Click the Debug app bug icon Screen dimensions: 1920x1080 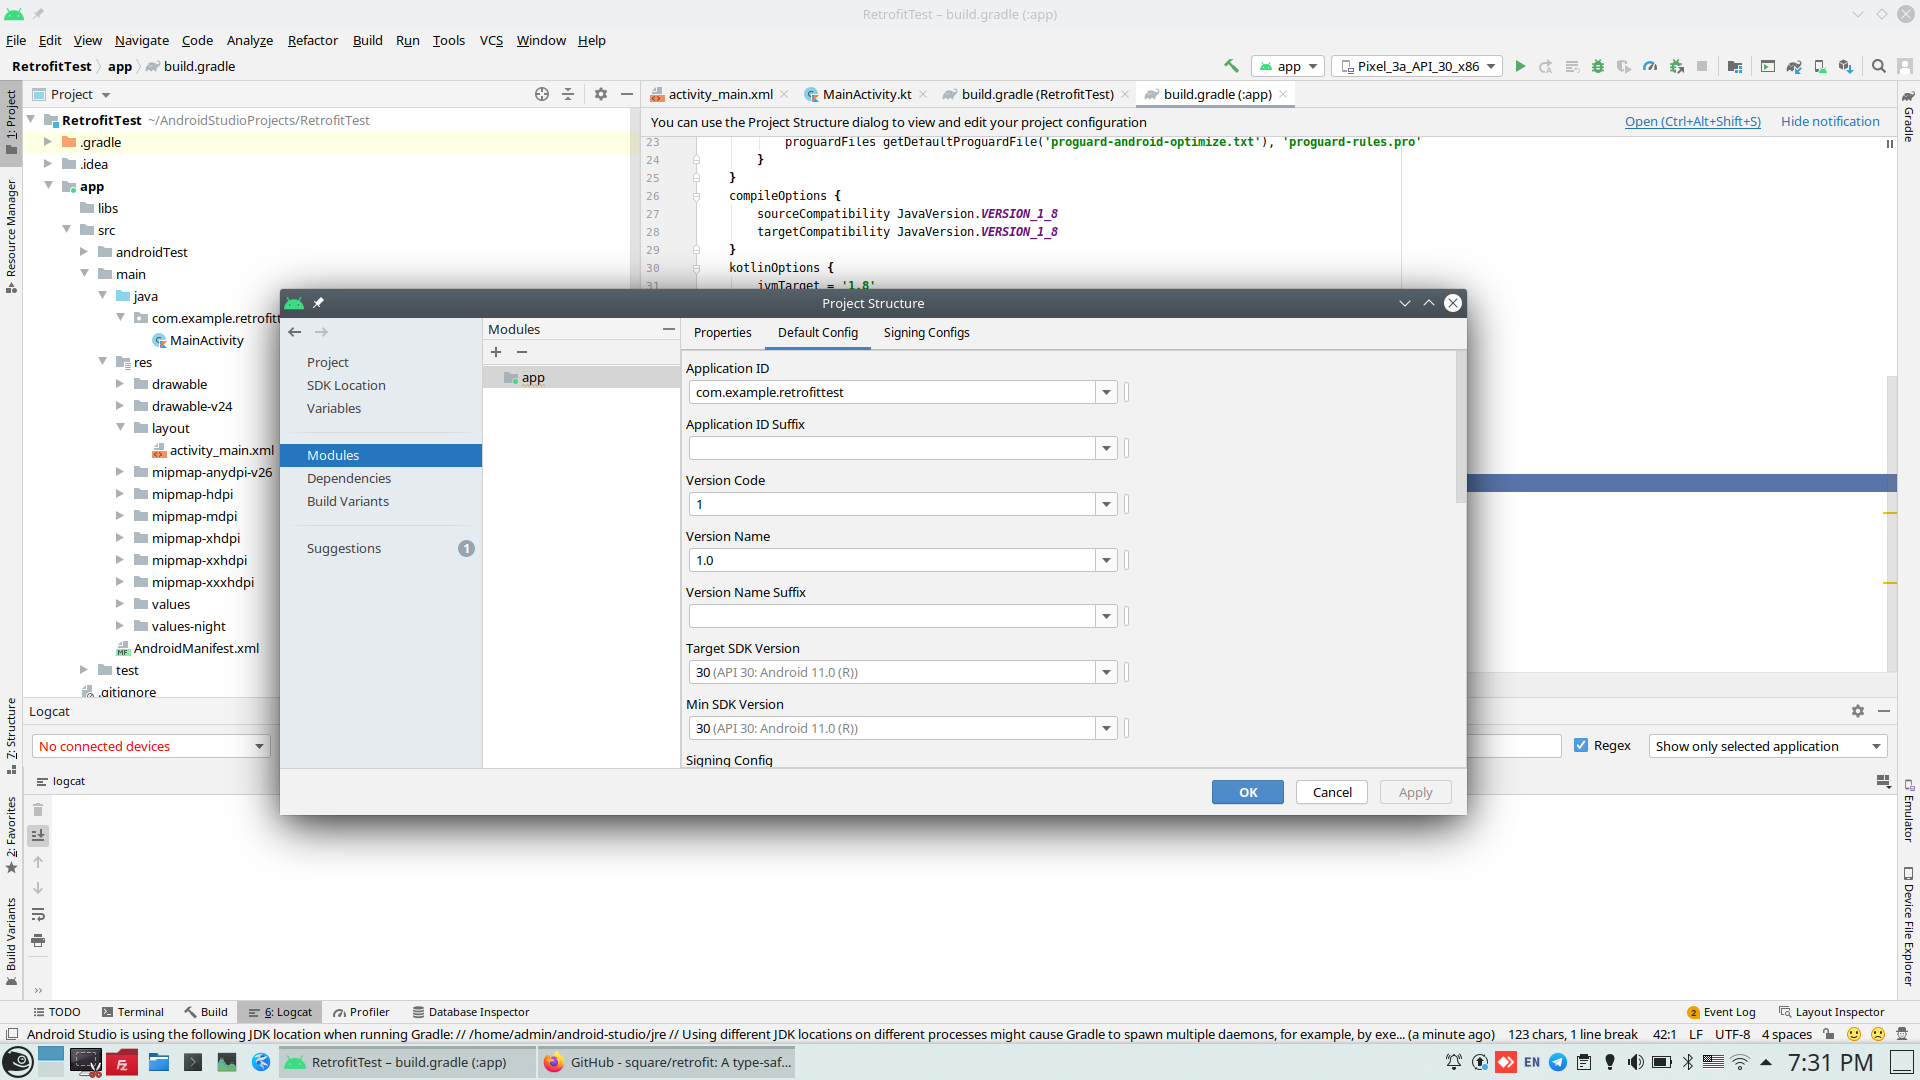click(1598, 66)
